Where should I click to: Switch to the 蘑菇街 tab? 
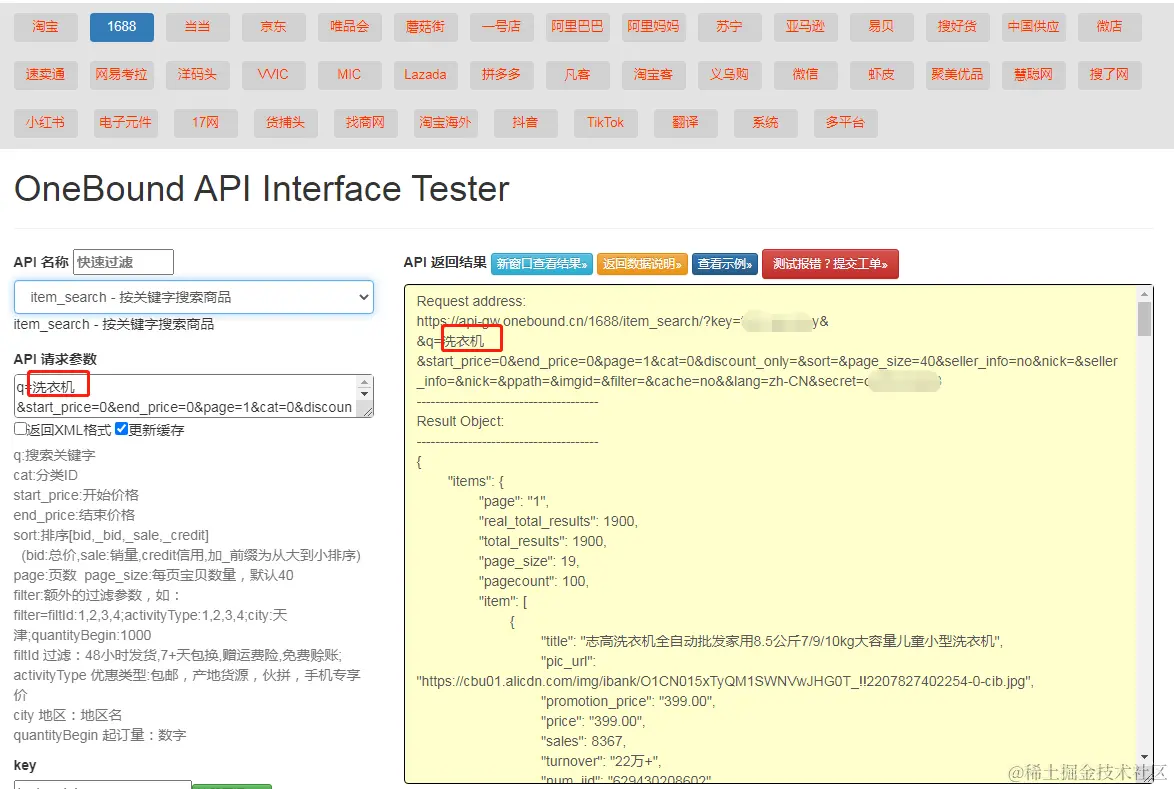(x=425, y=27)
